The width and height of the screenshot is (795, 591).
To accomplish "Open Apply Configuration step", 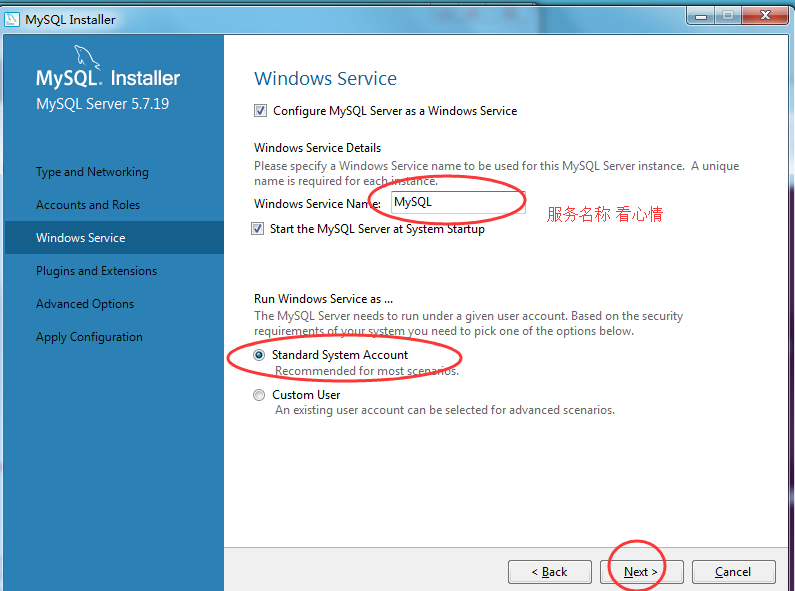I will pos(89,337).
